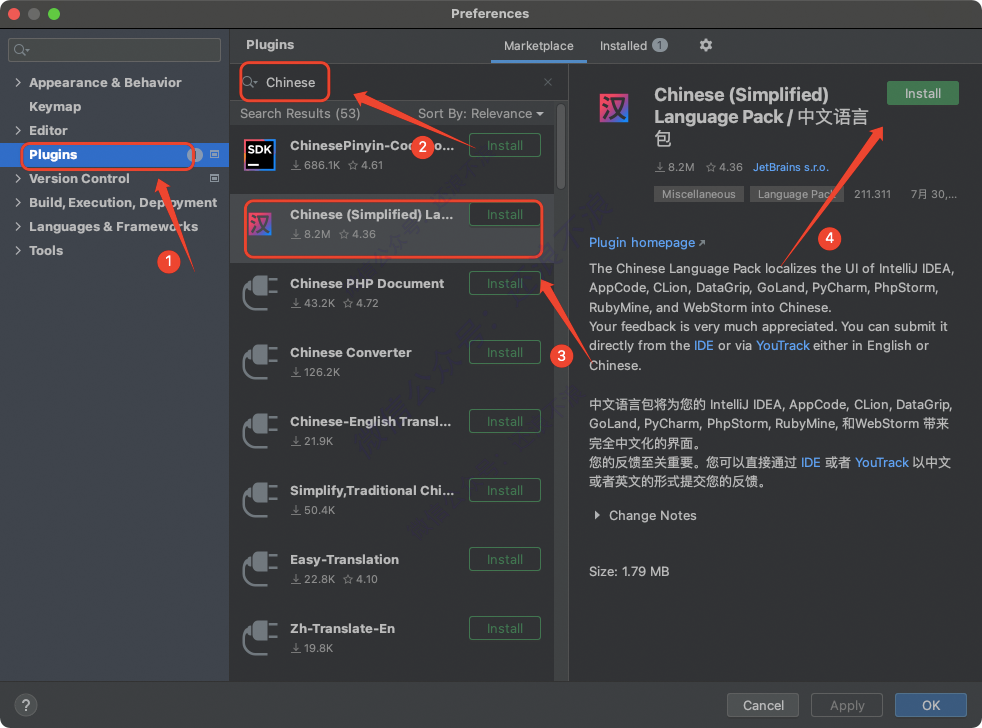Click the Easy-Translation plugin icon
Screen dimensions: 982x728
point(260,569)
